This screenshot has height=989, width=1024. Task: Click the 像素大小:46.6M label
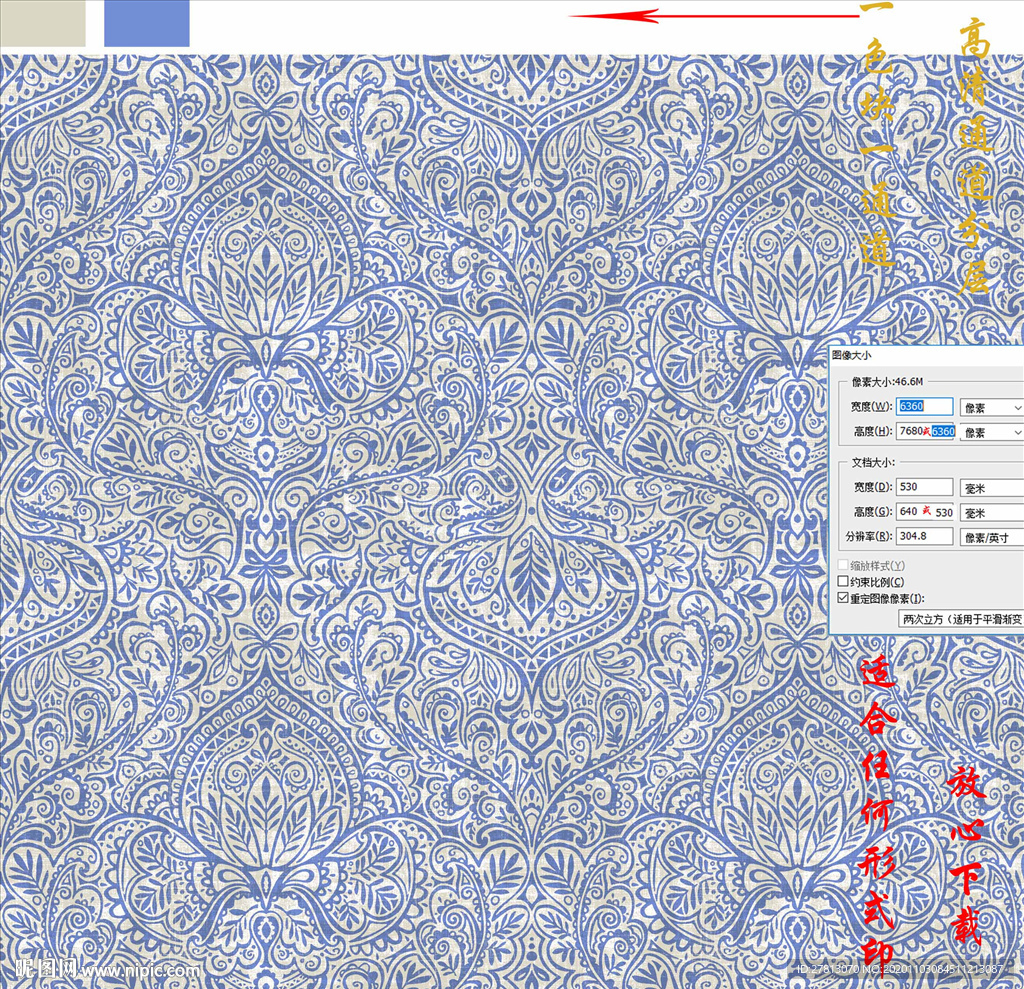click(887, 382)
